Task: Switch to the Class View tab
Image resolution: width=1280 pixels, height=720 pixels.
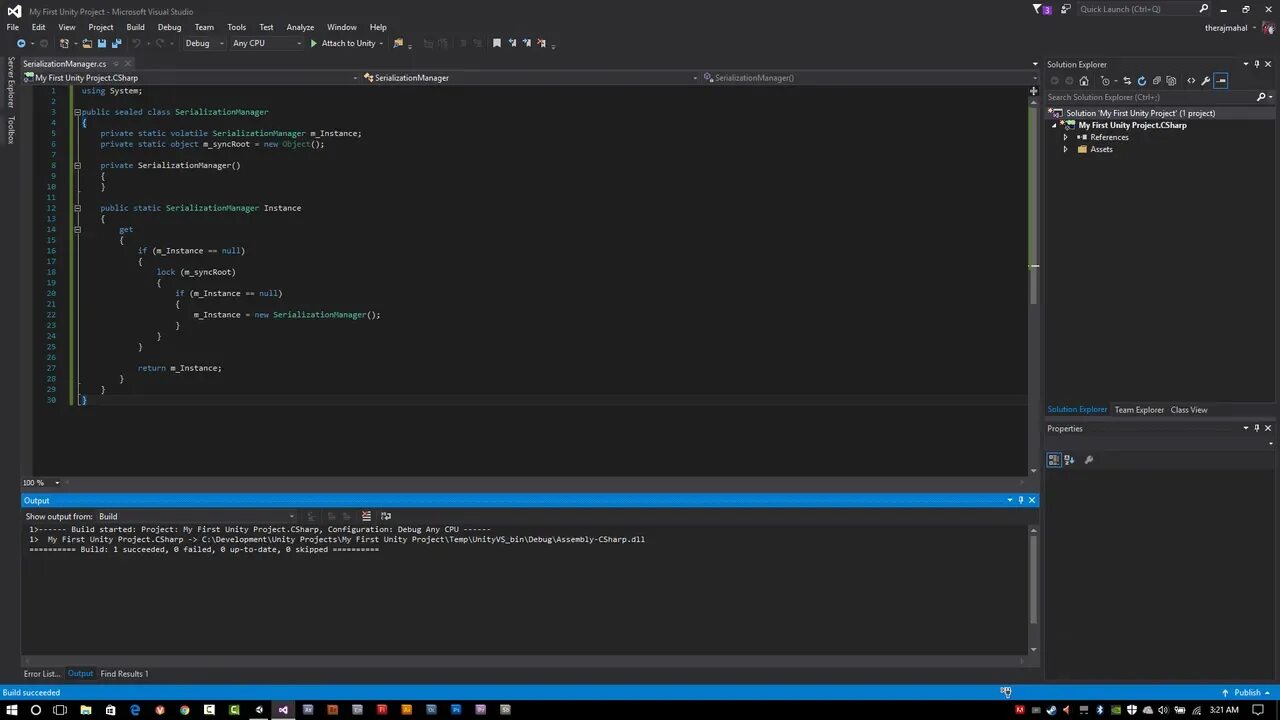Action: [x=1189, y=410]
